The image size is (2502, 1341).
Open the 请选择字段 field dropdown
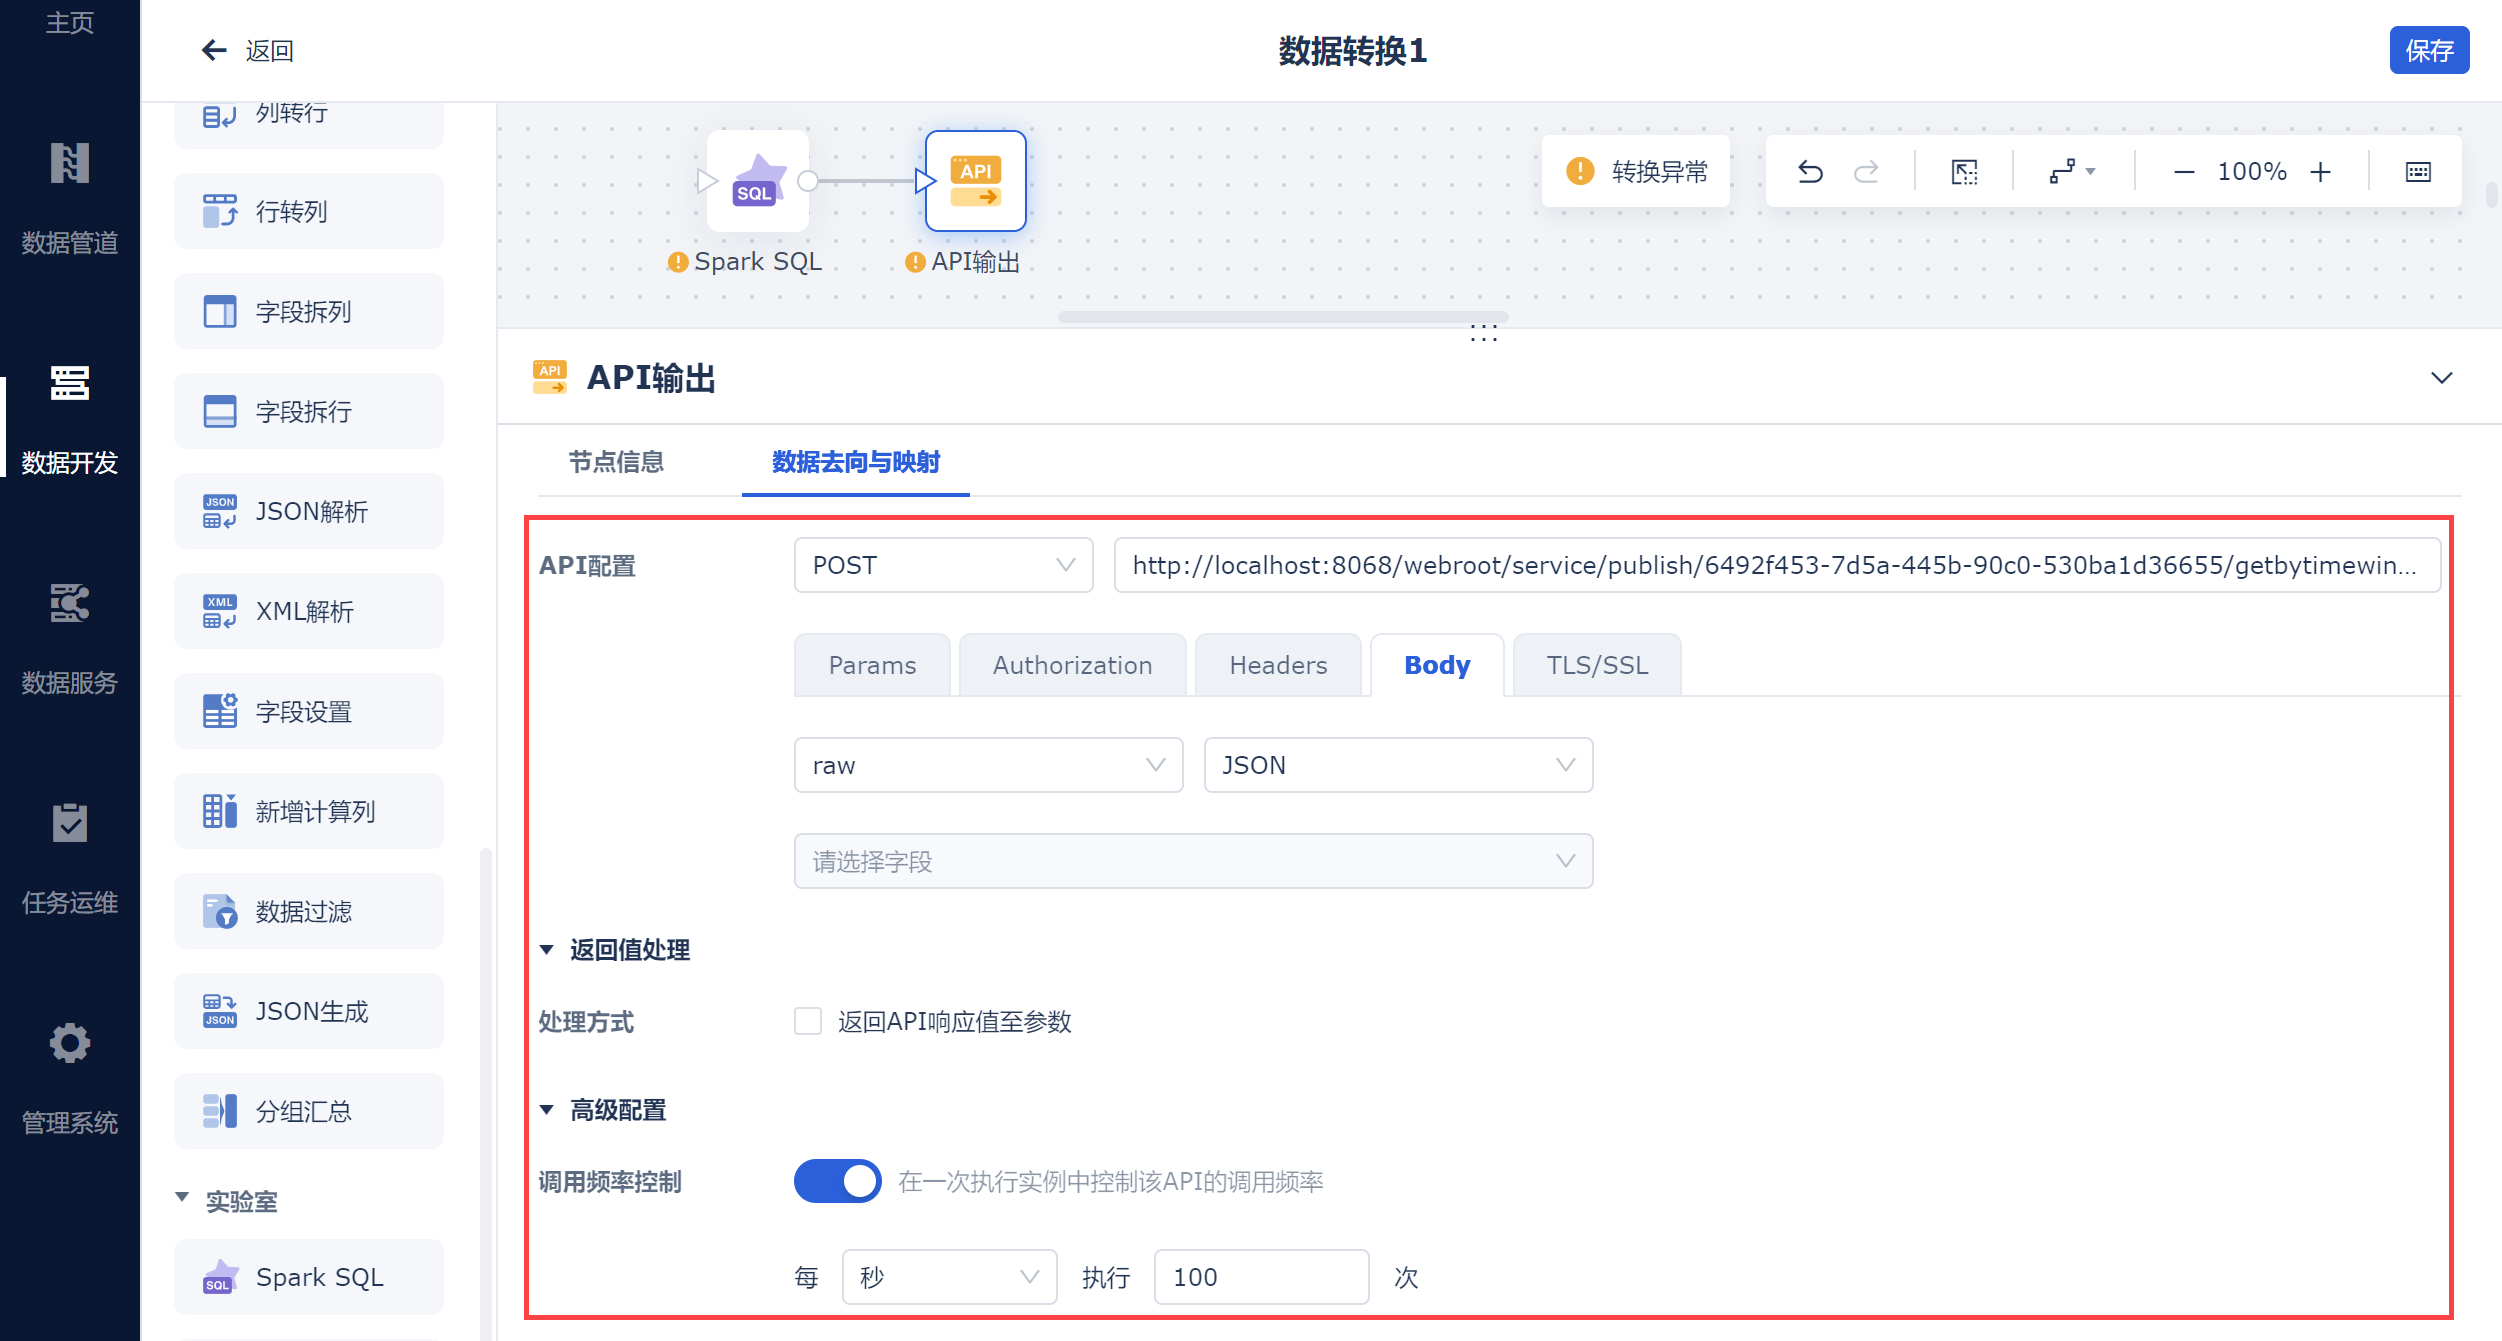[1192, 861]
